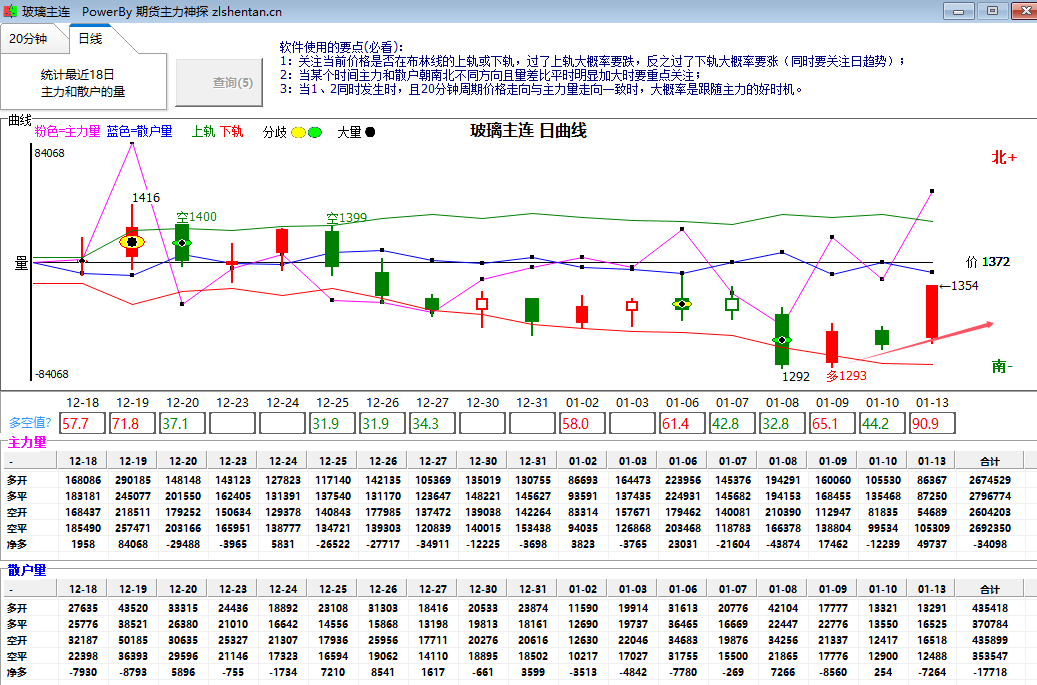1037x685 pixels.
Task: Click the 01-13 column header in 散户量 table
Action: pos(932,589)
